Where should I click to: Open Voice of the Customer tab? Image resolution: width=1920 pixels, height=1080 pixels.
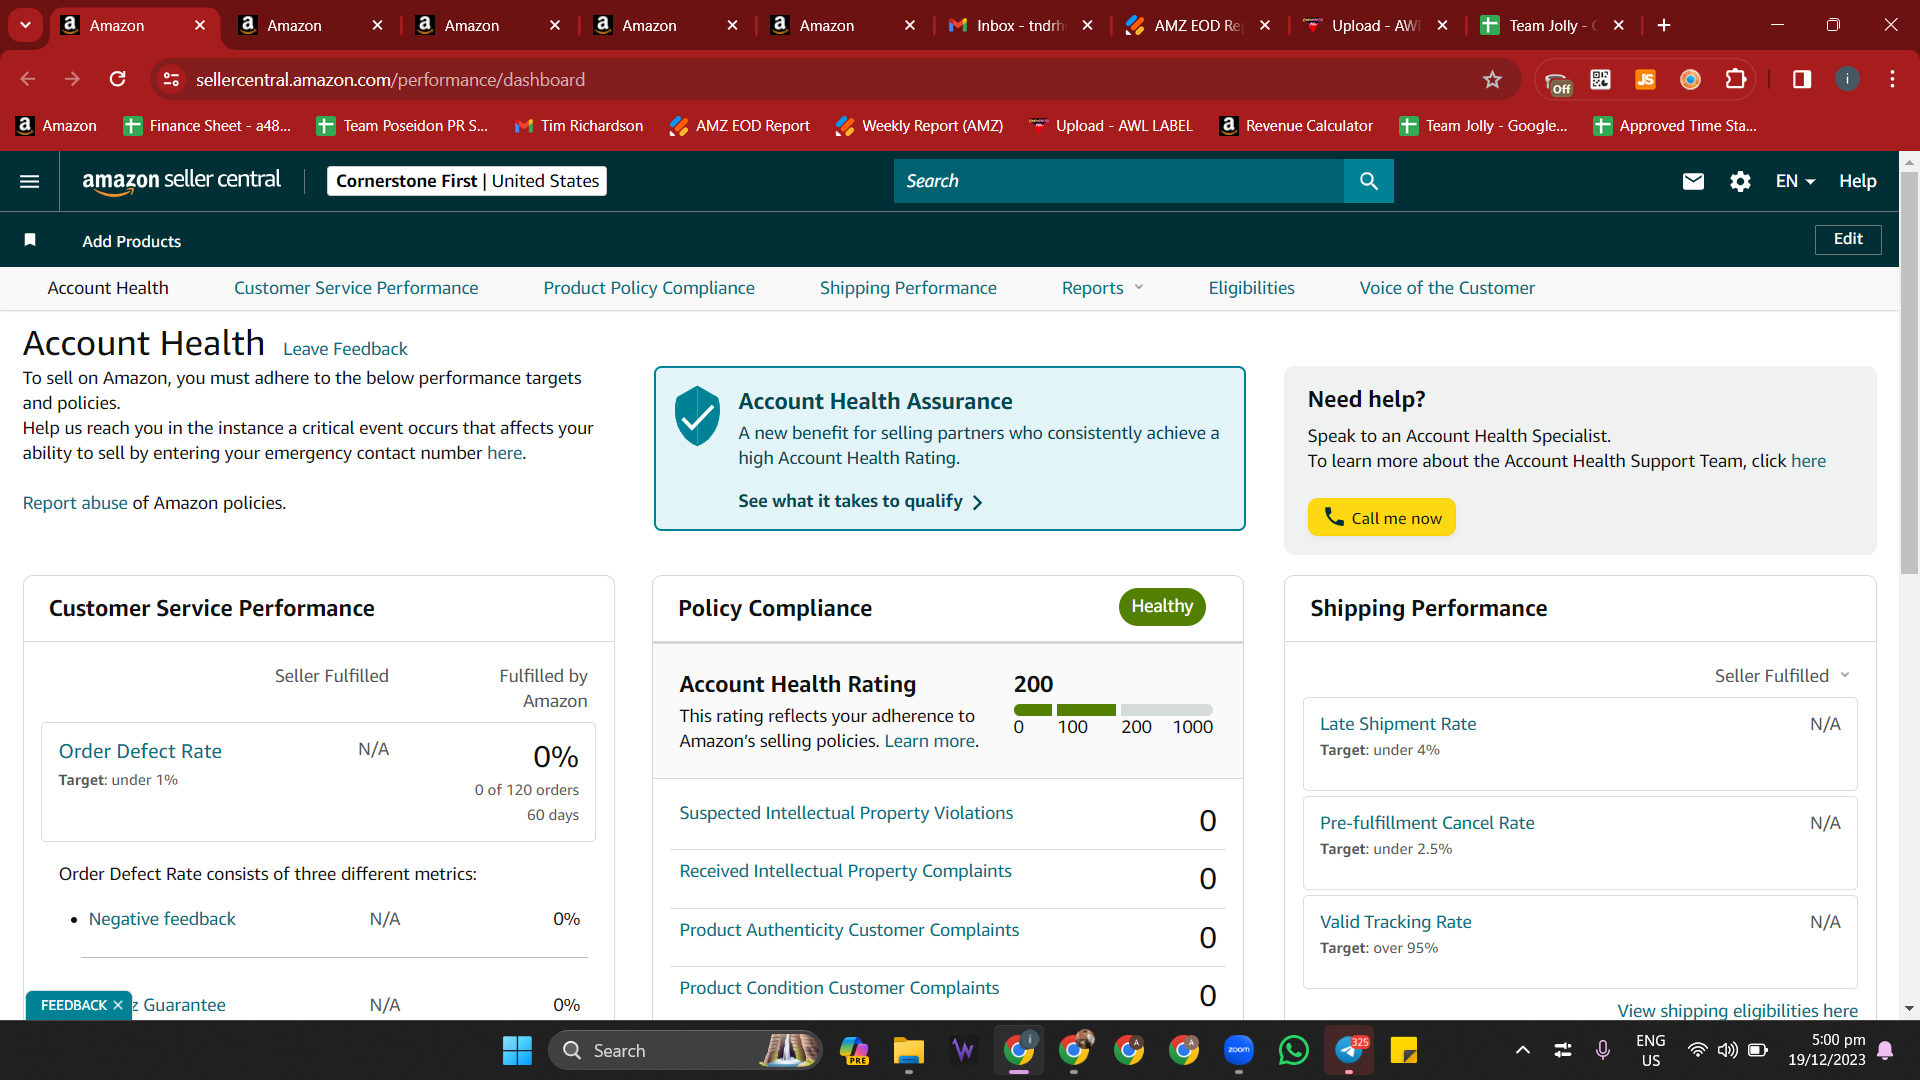tap(1447, 288)
